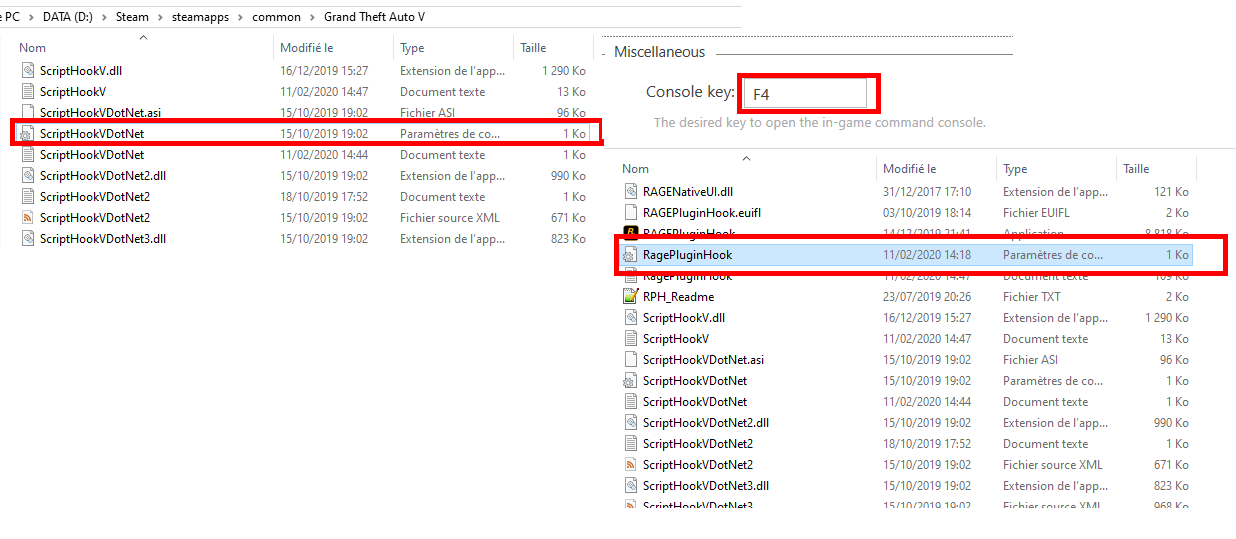Expand the chevron after common in the address bar

pyautogui.click(x=312, y=17)
